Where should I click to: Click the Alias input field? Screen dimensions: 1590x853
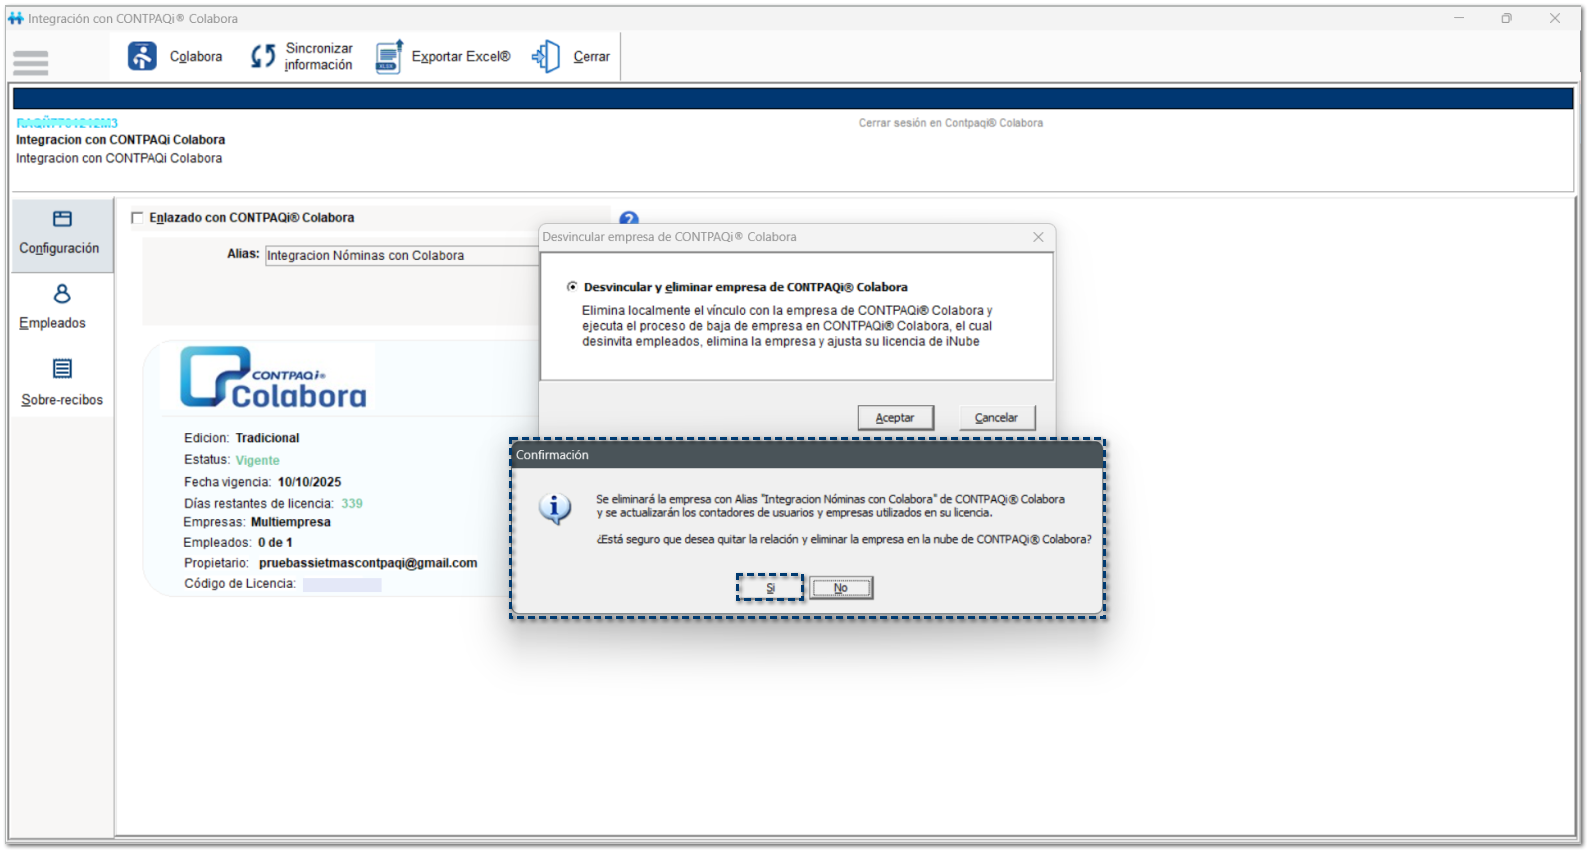coord(401,256)
